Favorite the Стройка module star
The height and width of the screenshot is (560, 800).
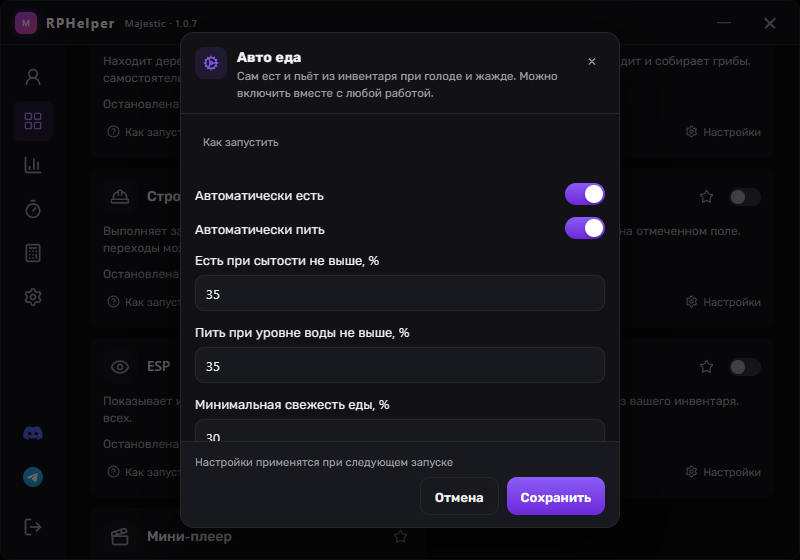(x=707, y=196)
